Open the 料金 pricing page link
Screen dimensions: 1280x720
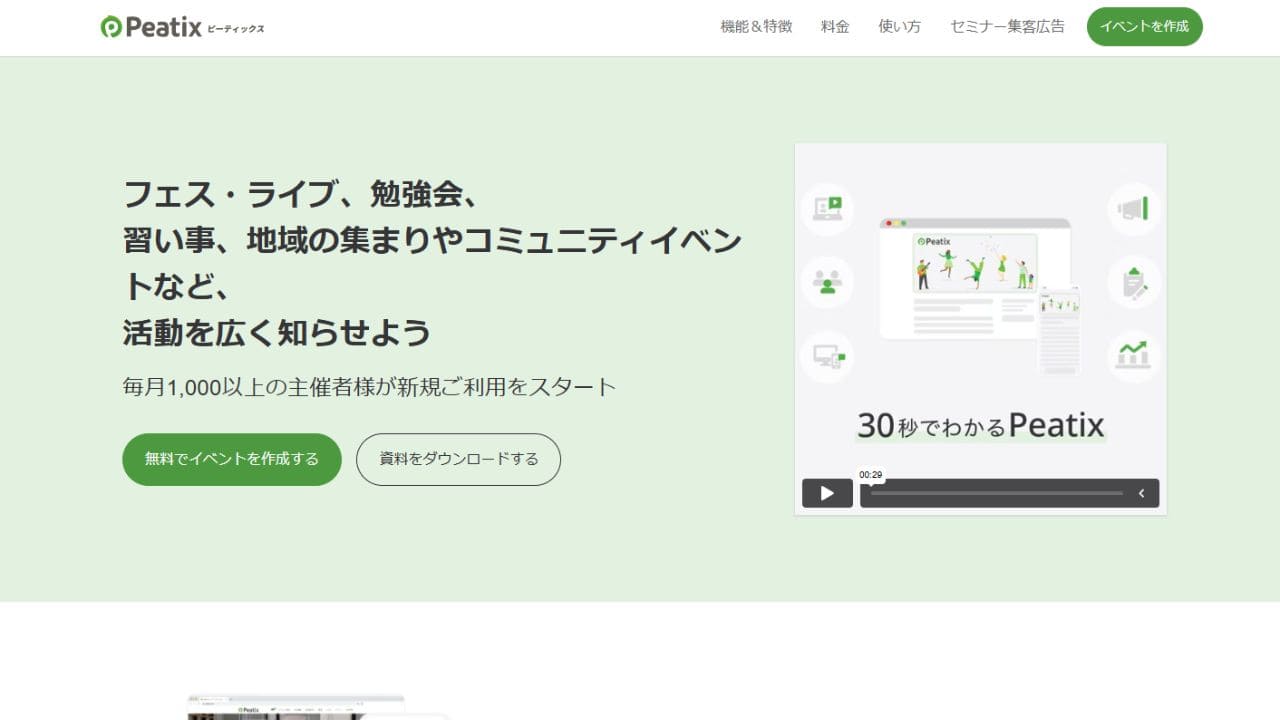[x=835, y=27]
